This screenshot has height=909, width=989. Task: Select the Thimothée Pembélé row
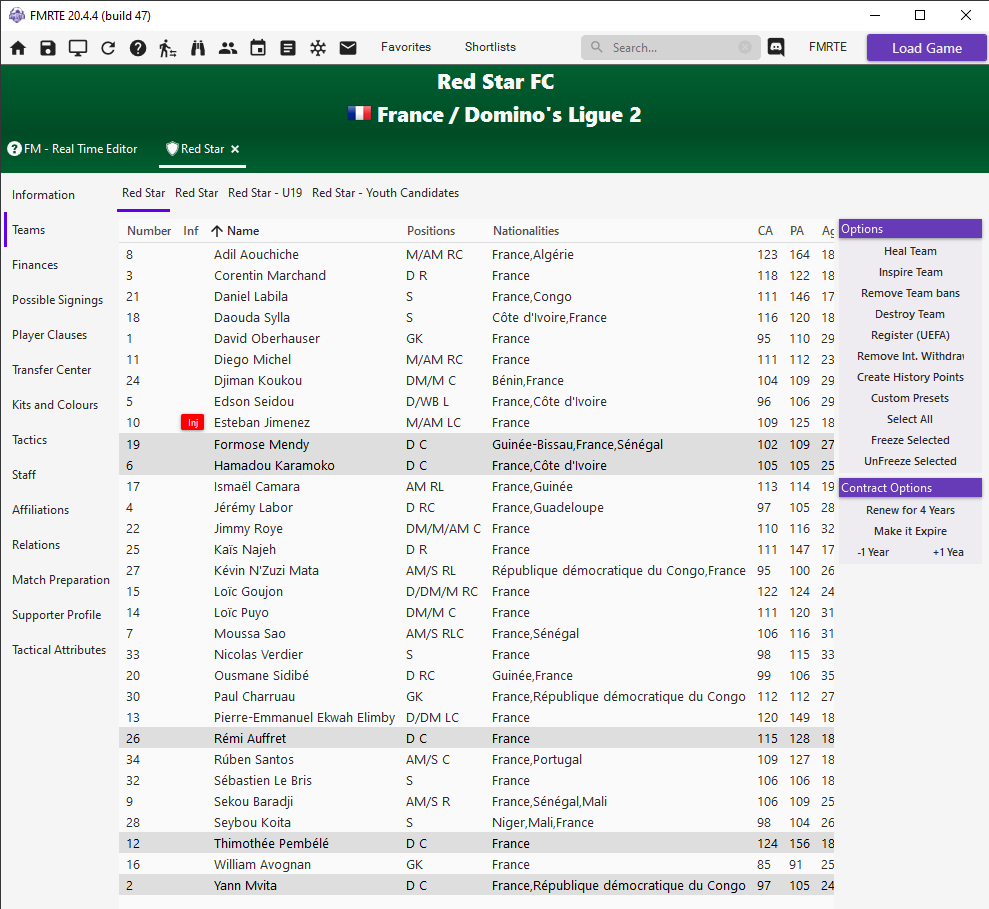click(x=476, y=843)
